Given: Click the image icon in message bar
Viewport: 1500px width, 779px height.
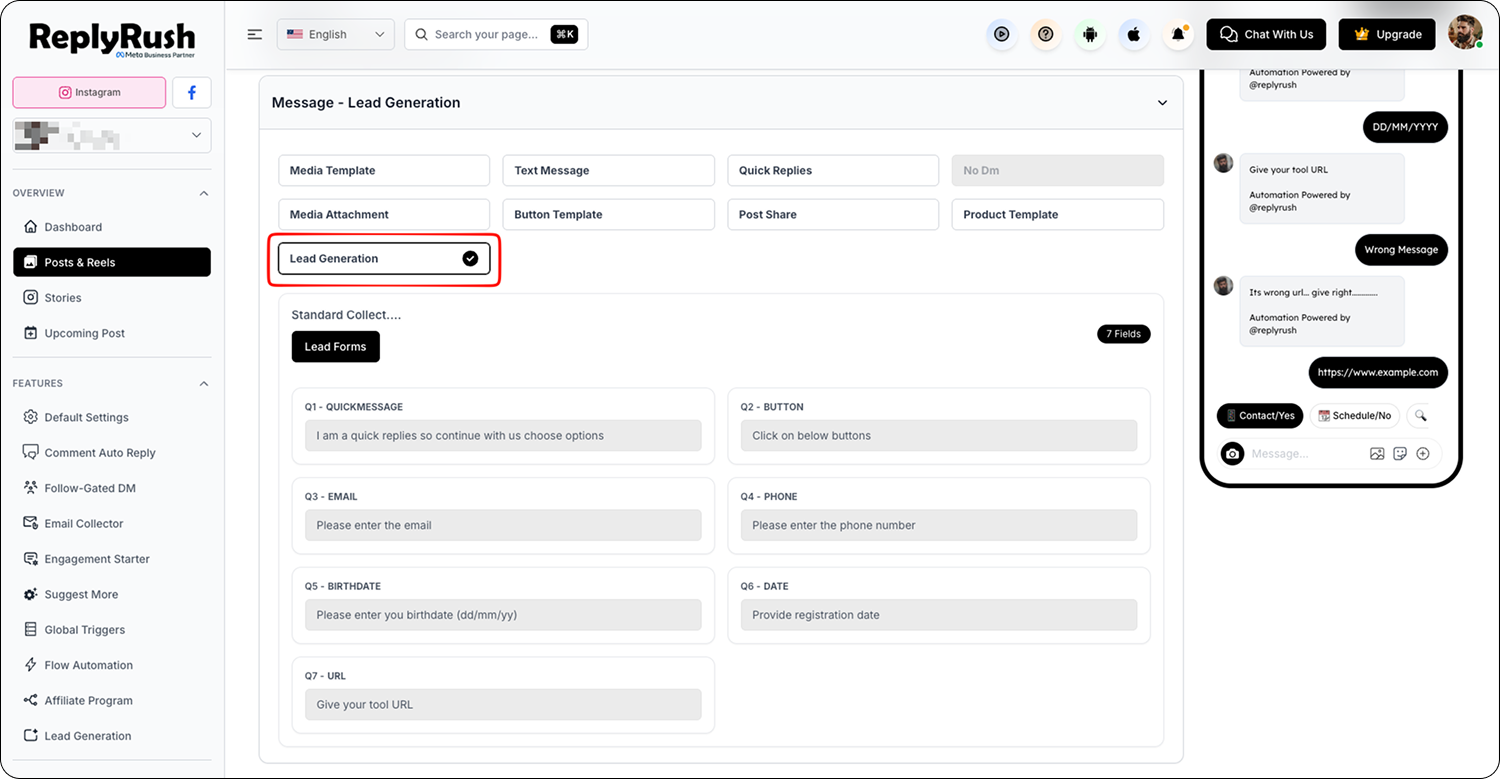Looking at the screenshot, I should (1377, 454).
